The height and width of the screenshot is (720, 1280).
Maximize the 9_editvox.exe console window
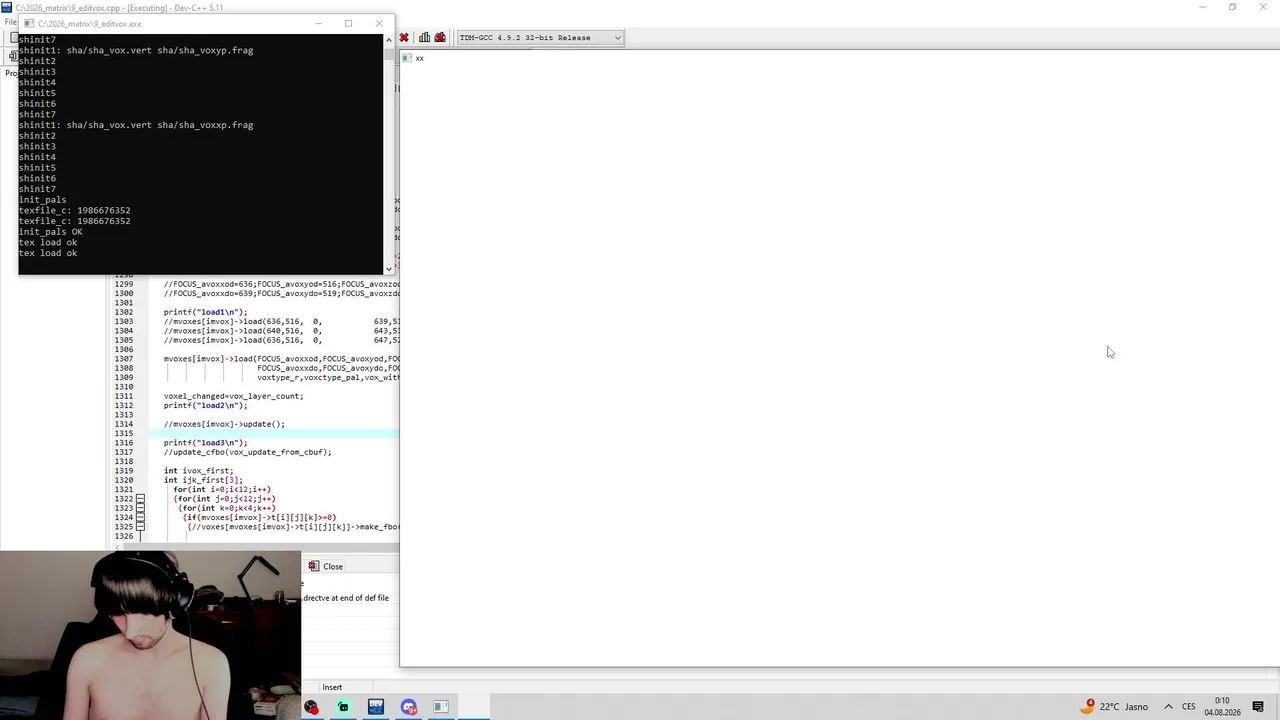[348, 23]
